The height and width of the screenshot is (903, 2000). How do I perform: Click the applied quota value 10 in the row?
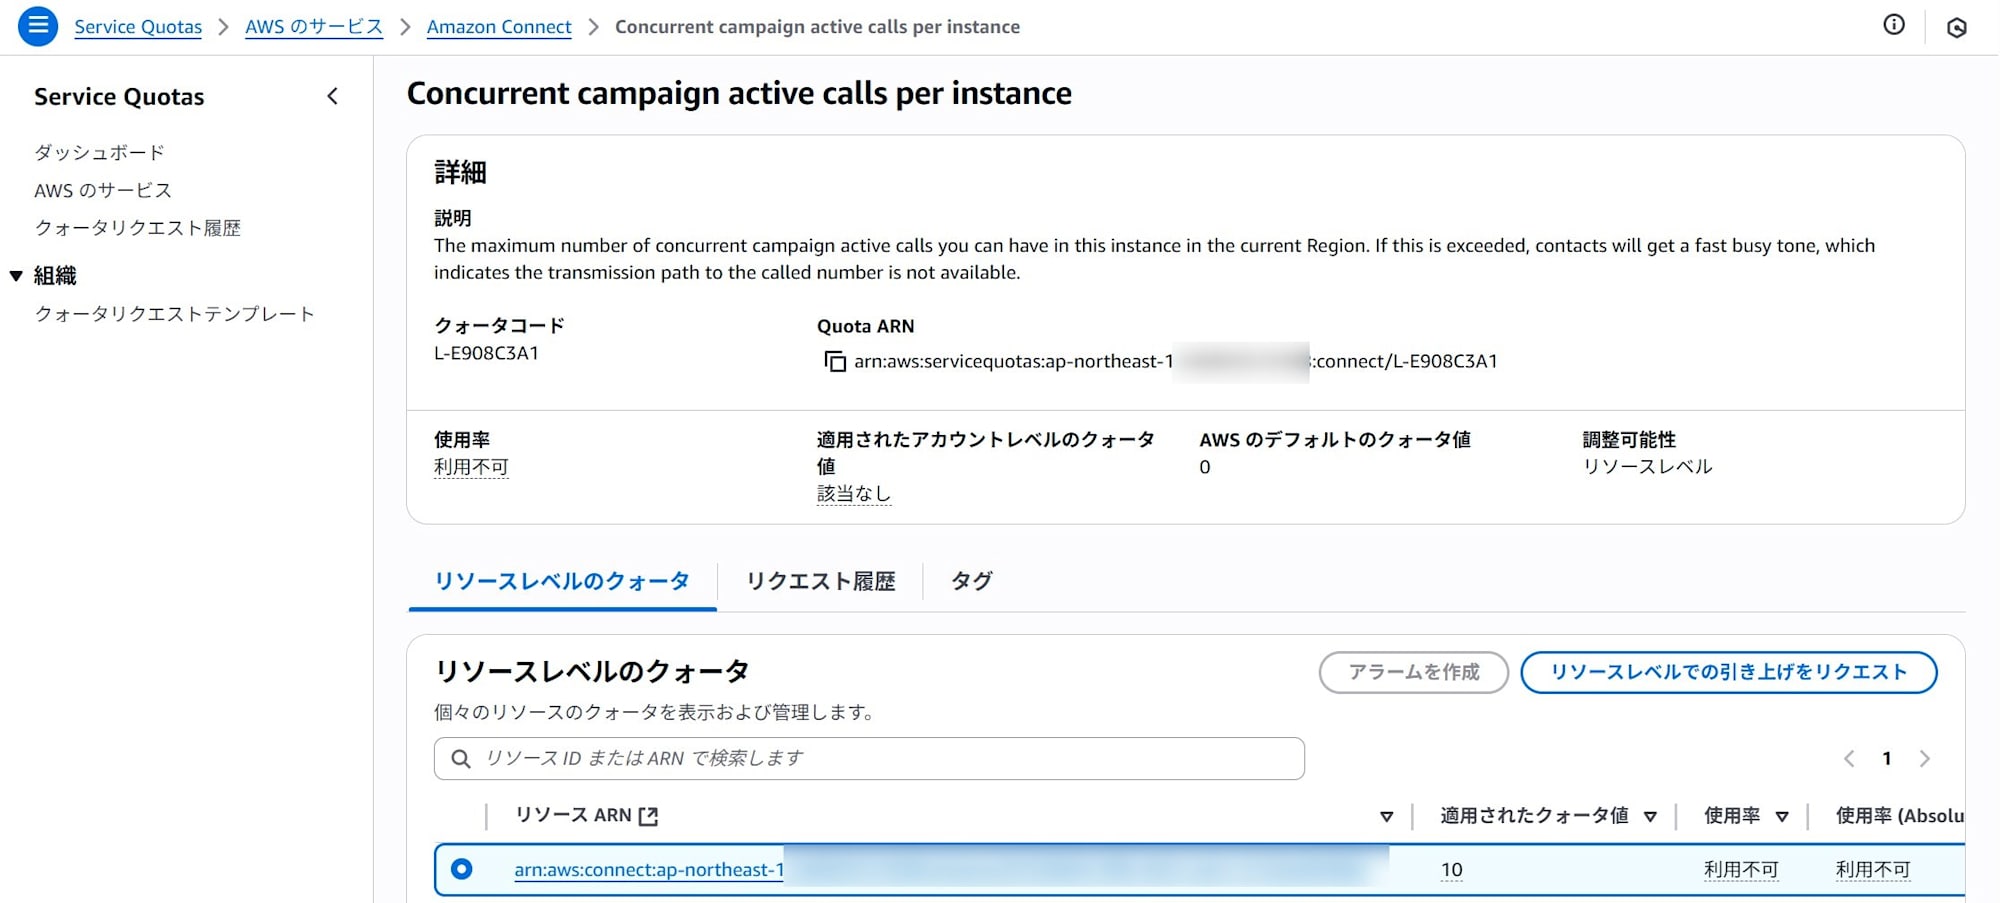click(x=1452, y=870)
